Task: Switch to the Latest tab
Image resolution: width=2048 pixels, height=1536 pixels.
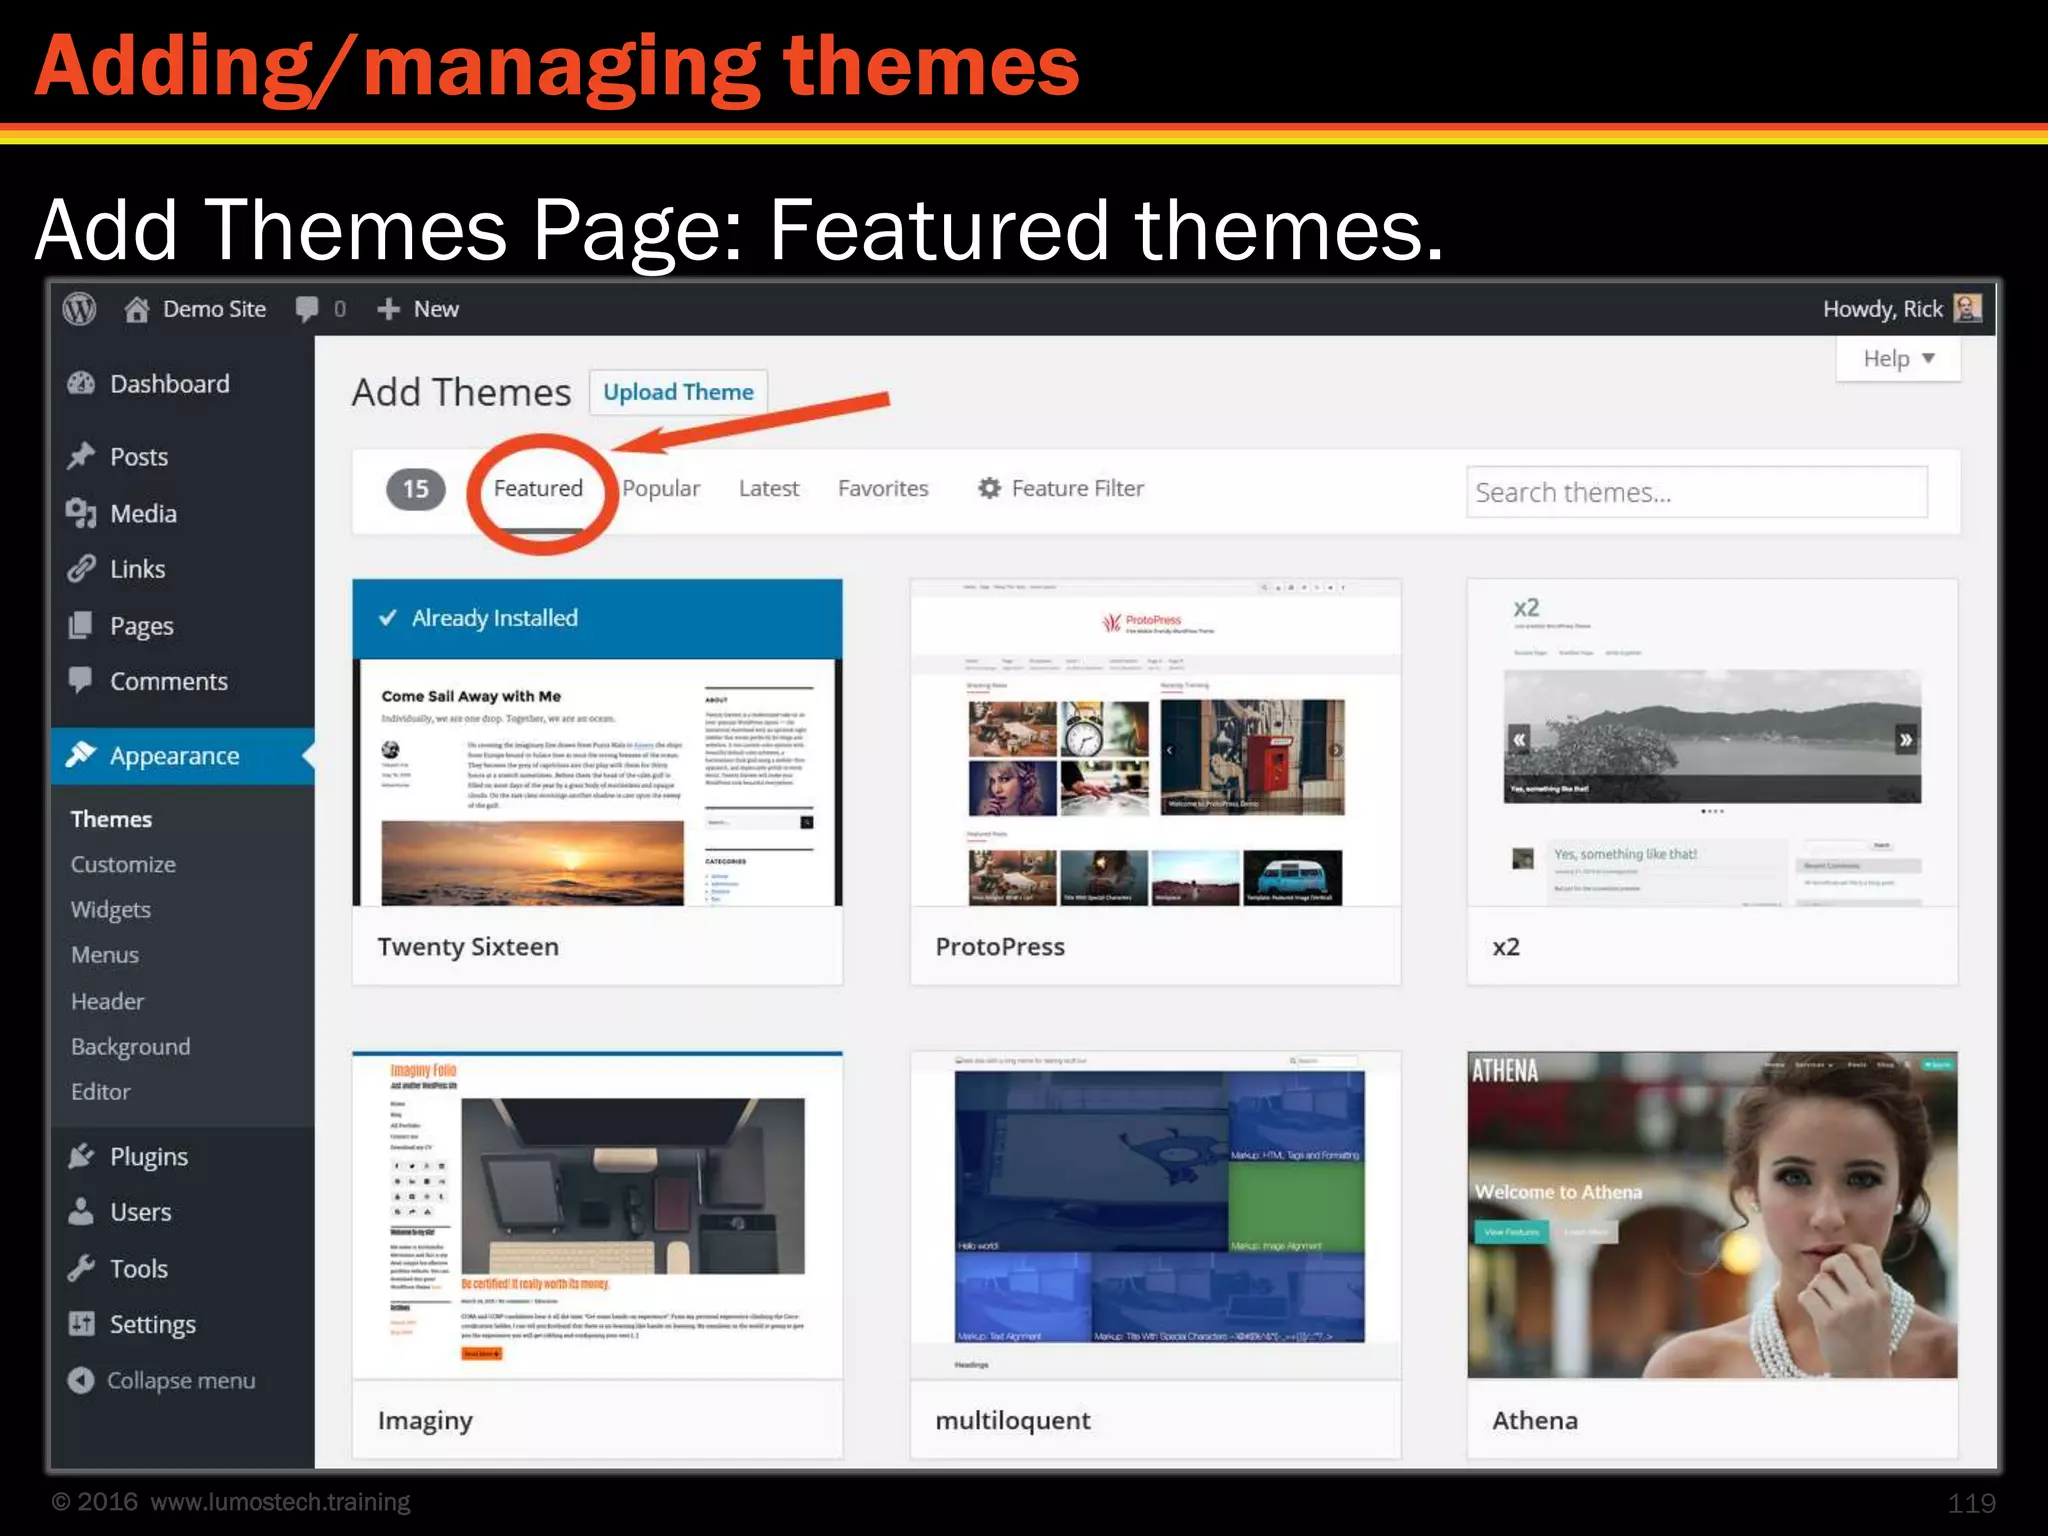Action: (769, 488)
